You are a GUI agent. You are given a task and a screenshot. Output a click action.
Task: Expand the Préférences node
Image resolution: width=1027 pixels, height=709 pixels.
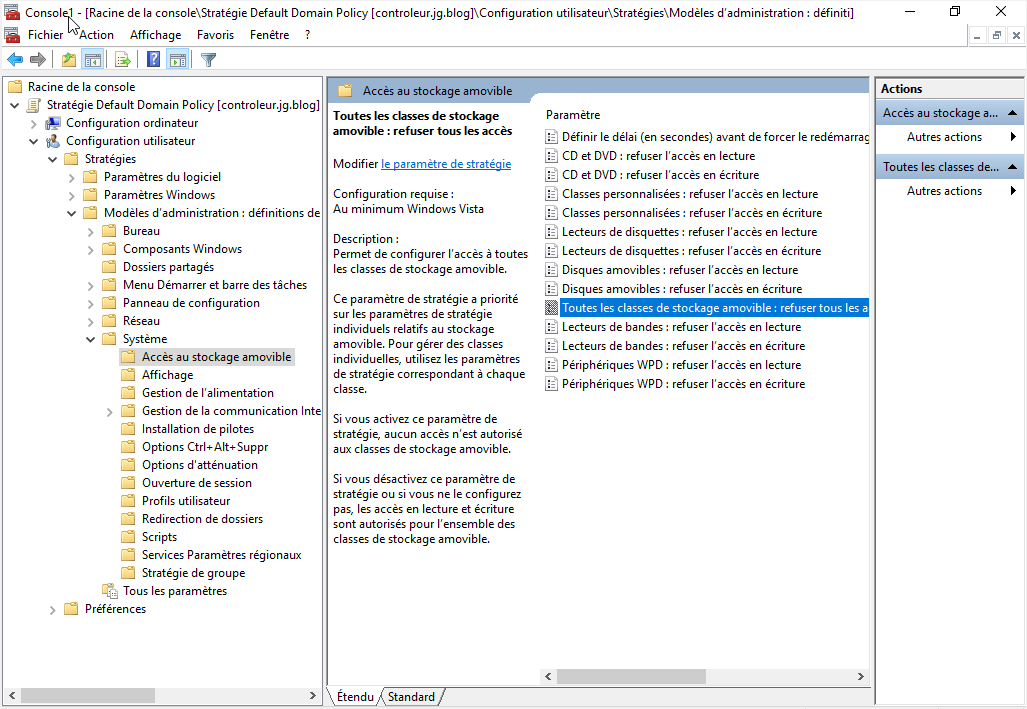click(x=53, y=609)
